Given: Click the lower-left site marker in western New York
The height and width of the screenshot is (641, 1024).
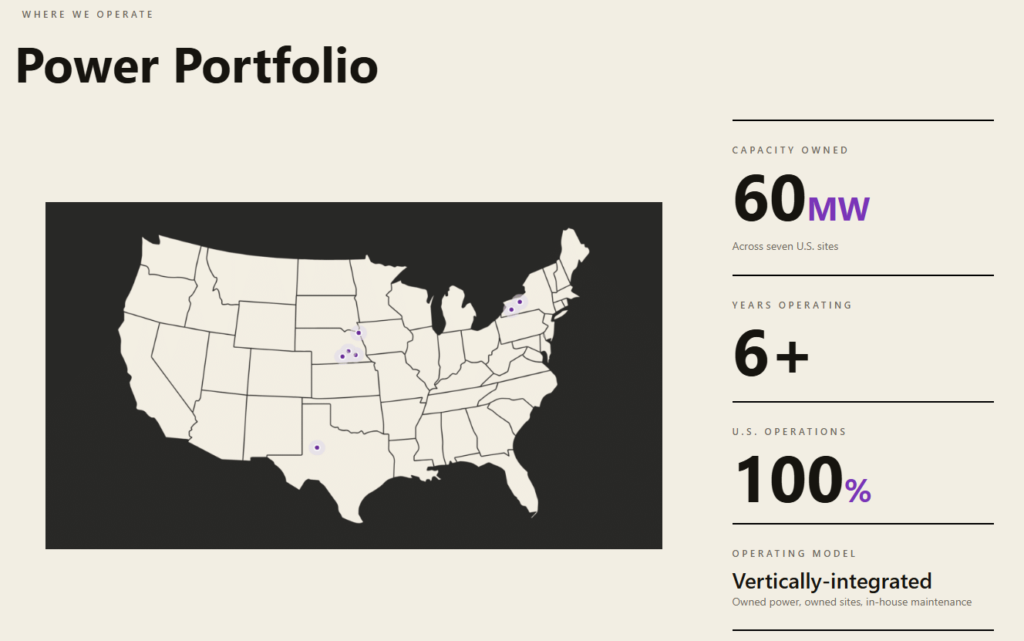Looking at the screenshot, I should coord(511,310).
